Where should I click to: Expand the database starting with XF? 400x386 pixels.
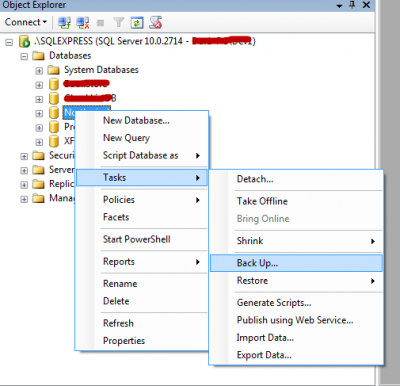39,142
